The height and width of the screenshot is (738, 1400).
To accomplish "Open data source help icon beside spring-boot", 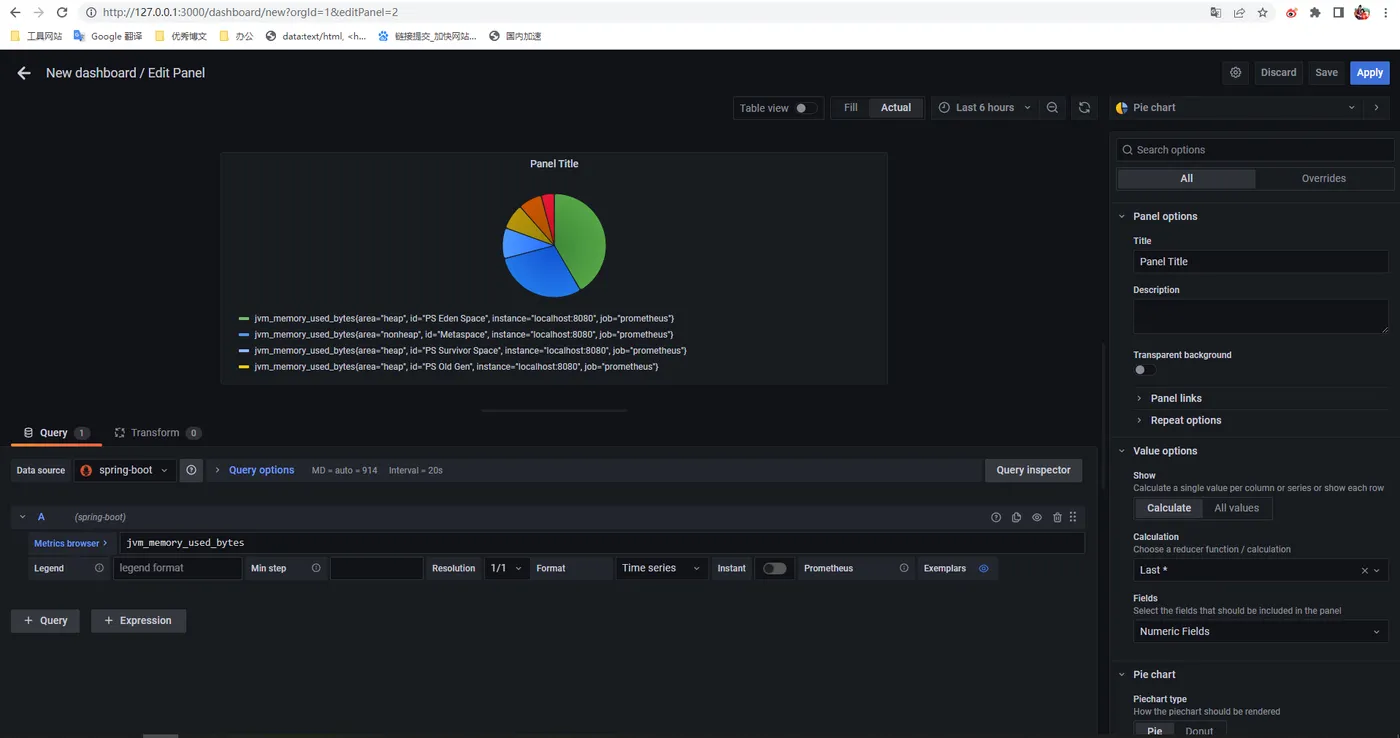I will (191, 470).
